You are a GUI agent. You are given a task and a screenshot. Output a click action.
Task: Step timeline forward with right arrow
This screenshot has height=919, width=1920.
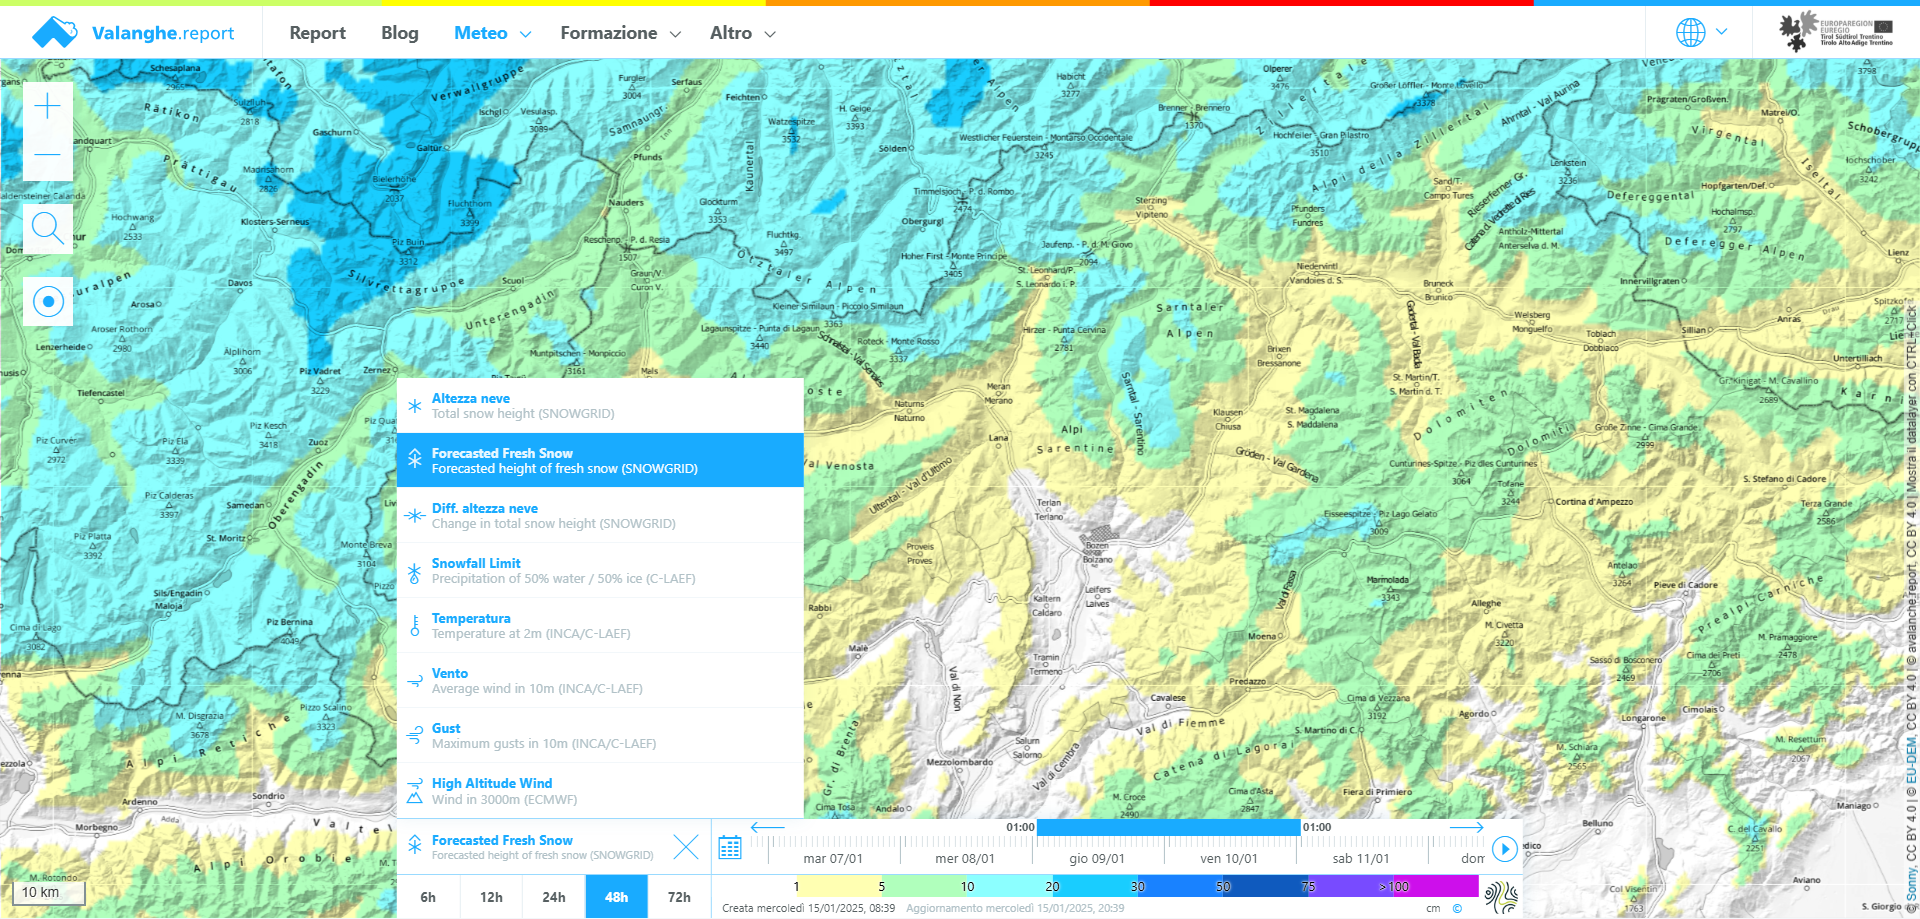(x=1466, y=827)
